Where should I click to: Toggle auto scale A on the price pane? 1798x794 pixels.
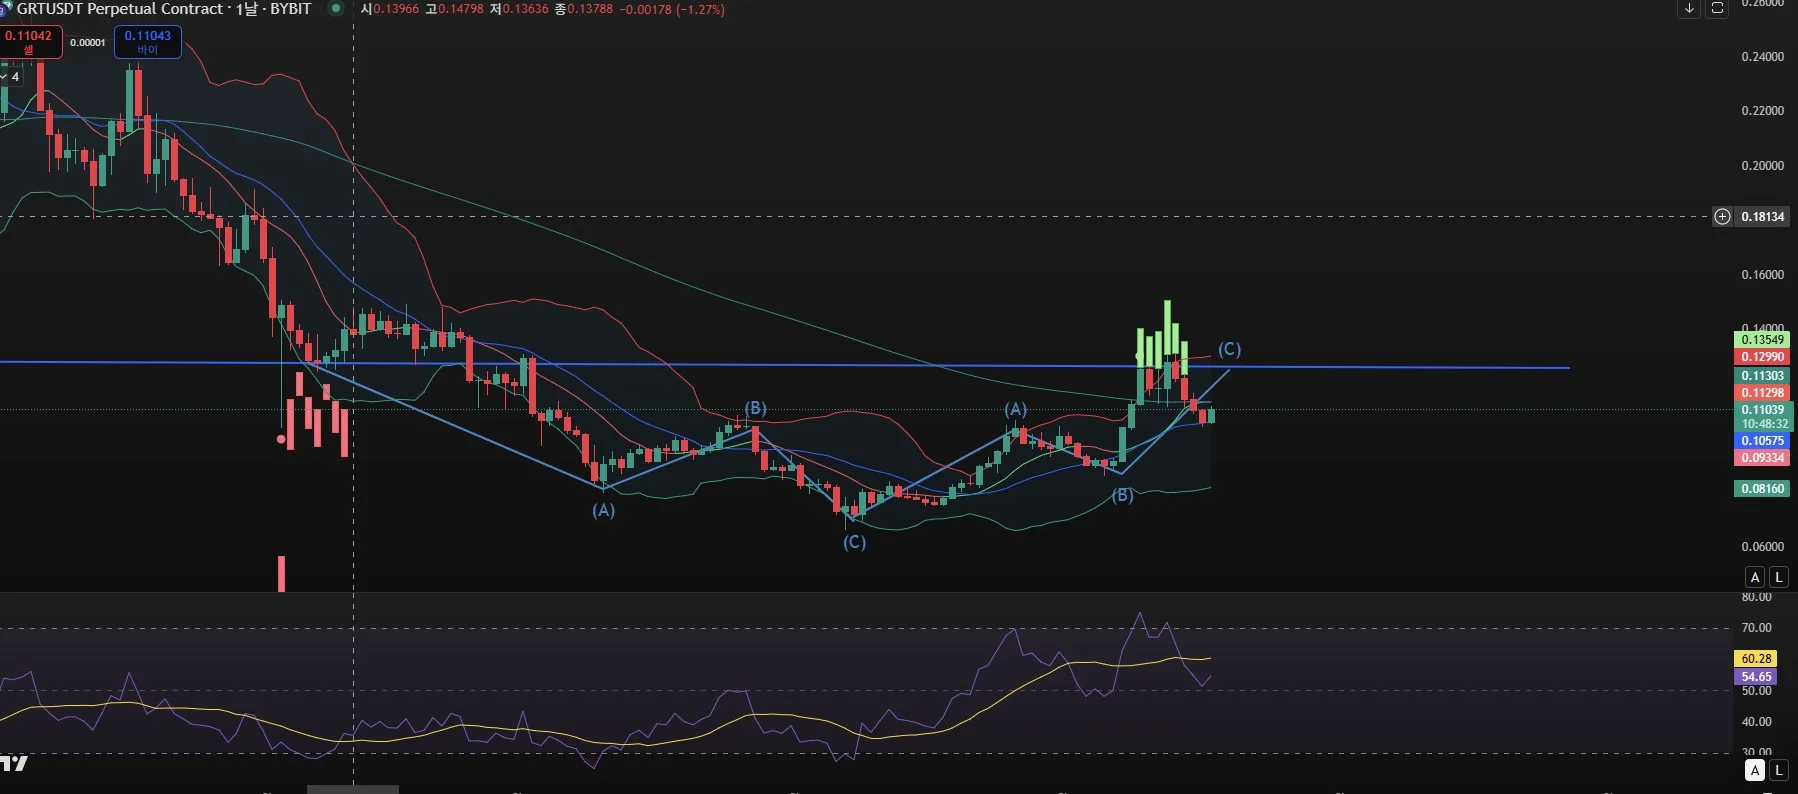coord(1755,577)
